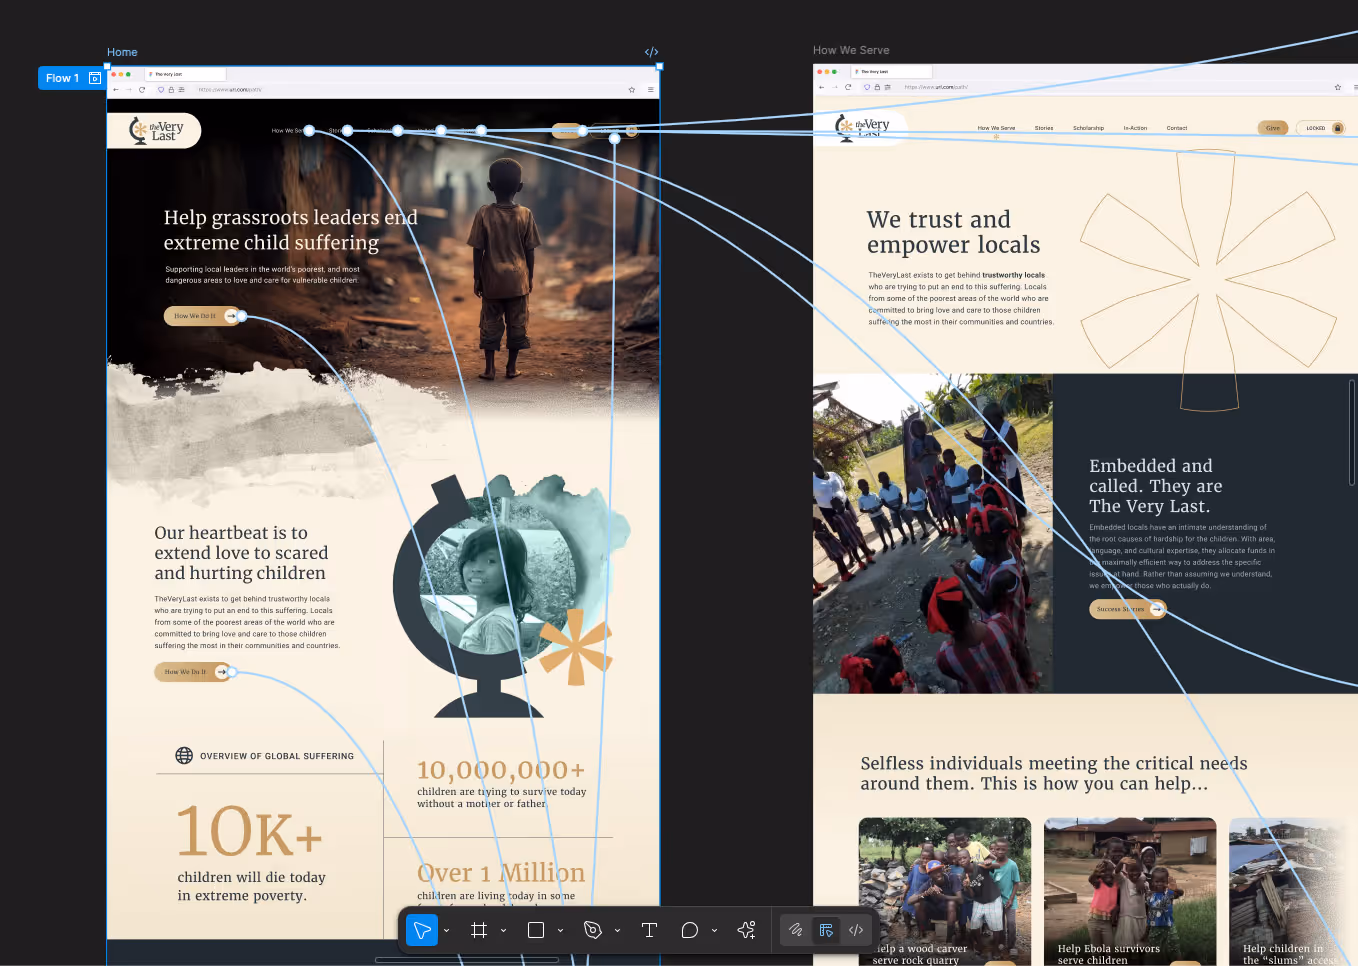Select the Frame tool

(x=479, y=930)
